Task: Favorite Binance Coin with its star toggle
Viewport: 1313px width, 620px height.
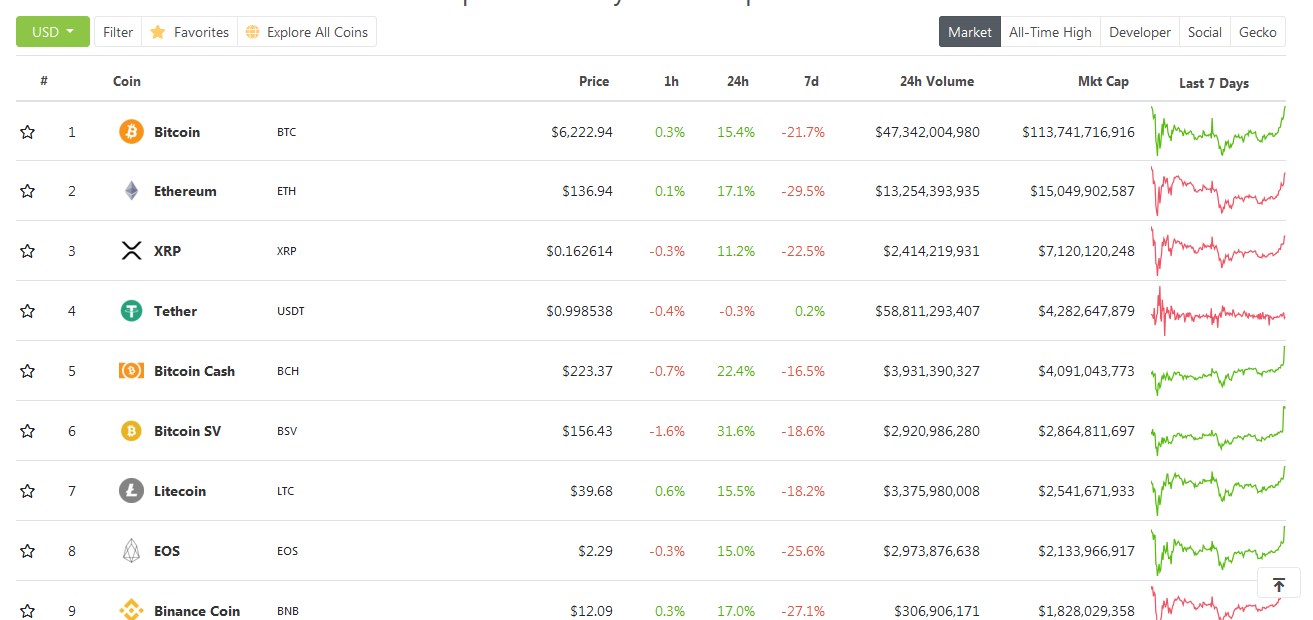Action: (x=28, y=610)
